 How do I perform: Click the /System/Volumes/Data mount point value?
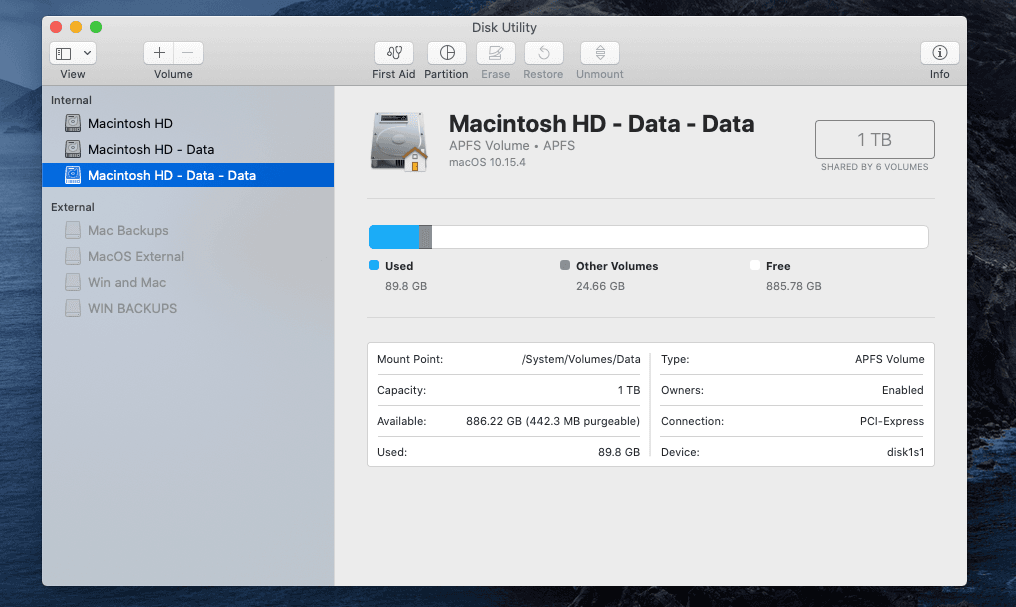pos(581,359)
